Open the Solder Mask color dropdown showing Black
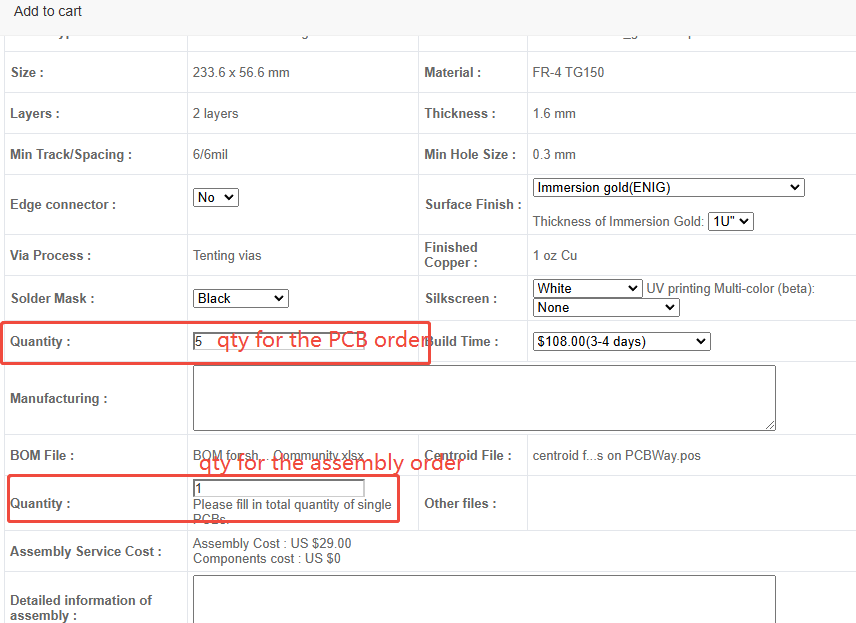 pos(240,298)
